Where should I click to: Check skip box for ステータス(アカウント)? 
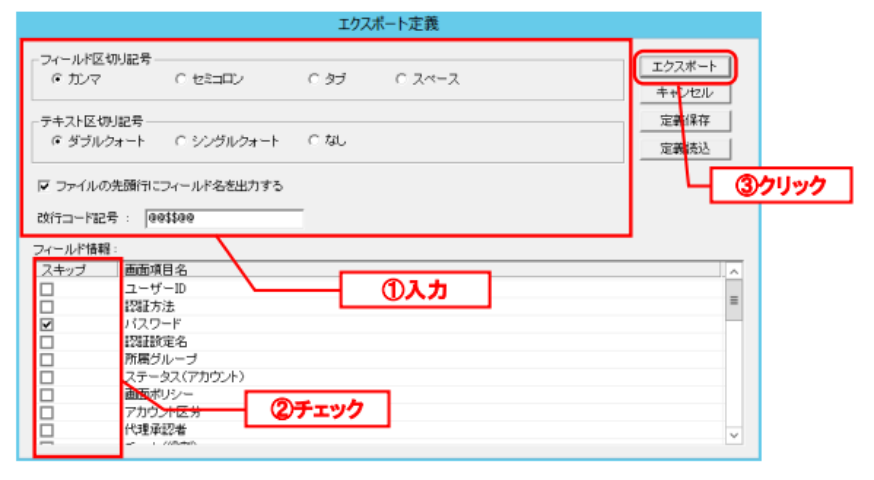click(47, 377)
